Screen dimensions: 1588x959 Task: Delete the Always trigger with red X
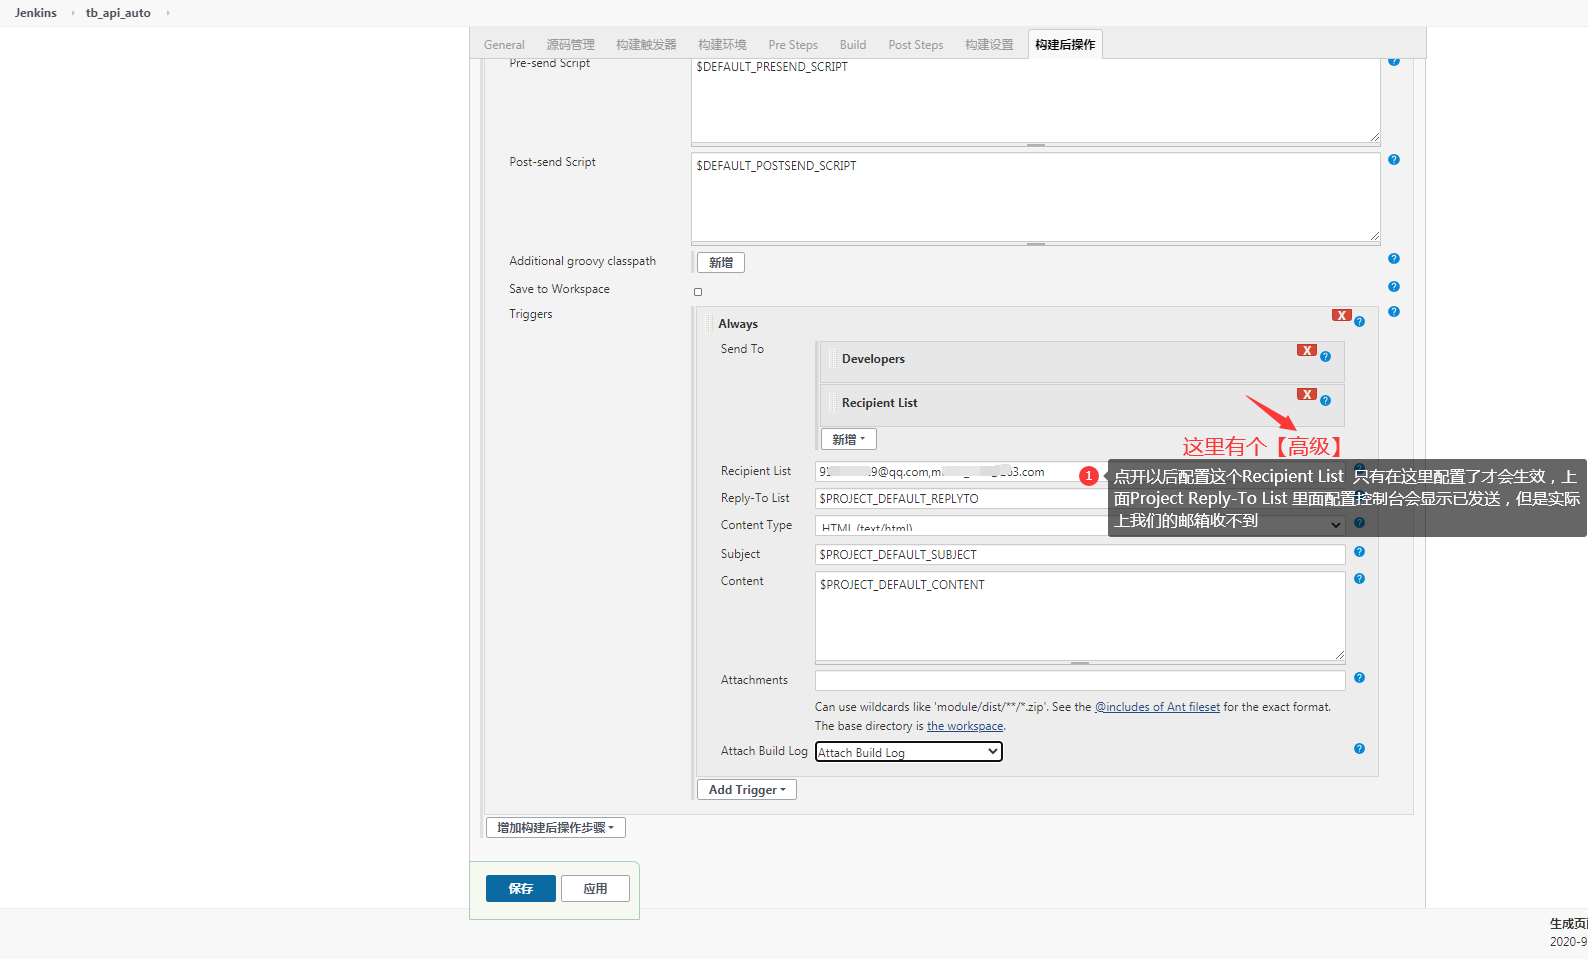pyautogui.click(x=1341, y=316)
